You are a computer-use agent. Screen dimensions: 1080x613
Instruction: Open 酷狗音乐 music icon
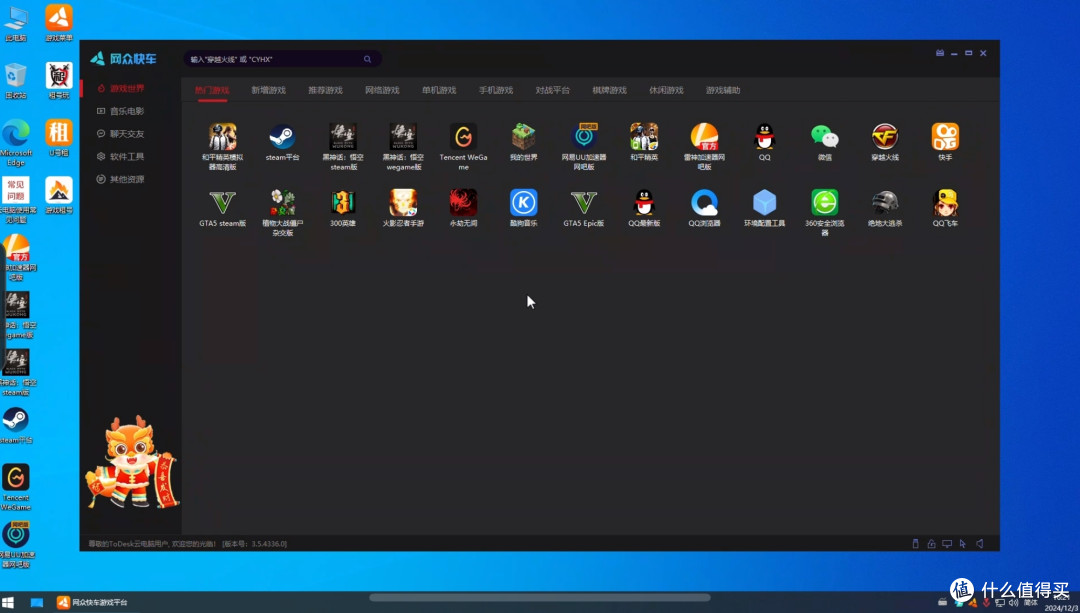[x=523, y=203]
